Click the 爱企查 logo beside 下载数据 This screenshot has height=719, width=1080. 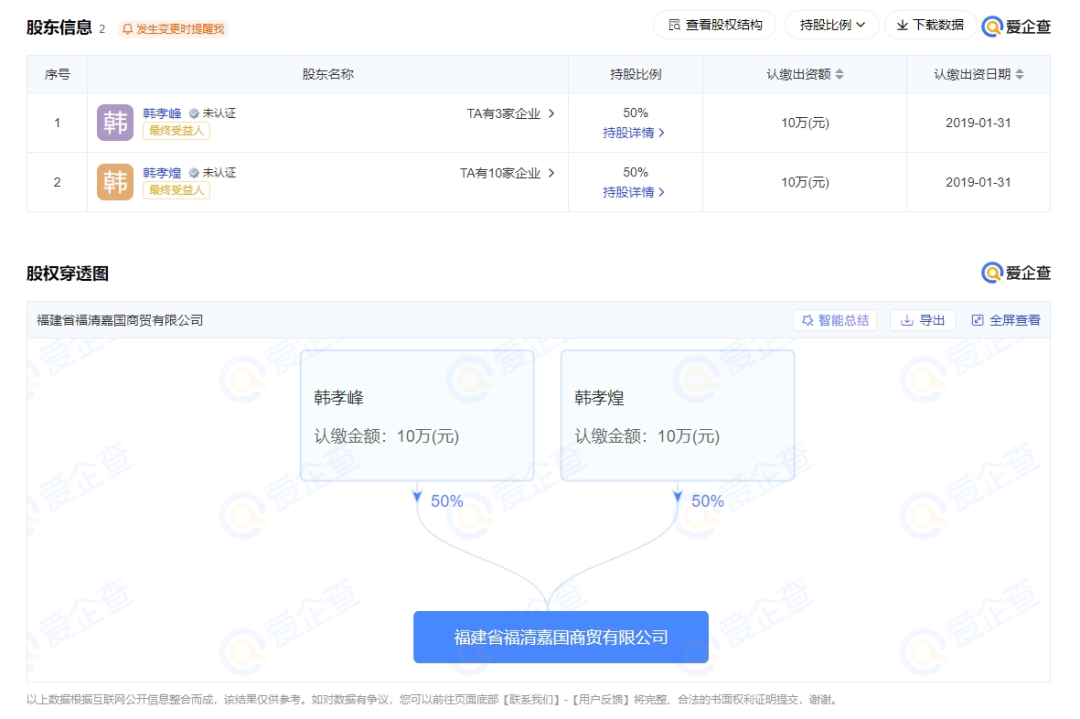click(x=1016, y=26)
